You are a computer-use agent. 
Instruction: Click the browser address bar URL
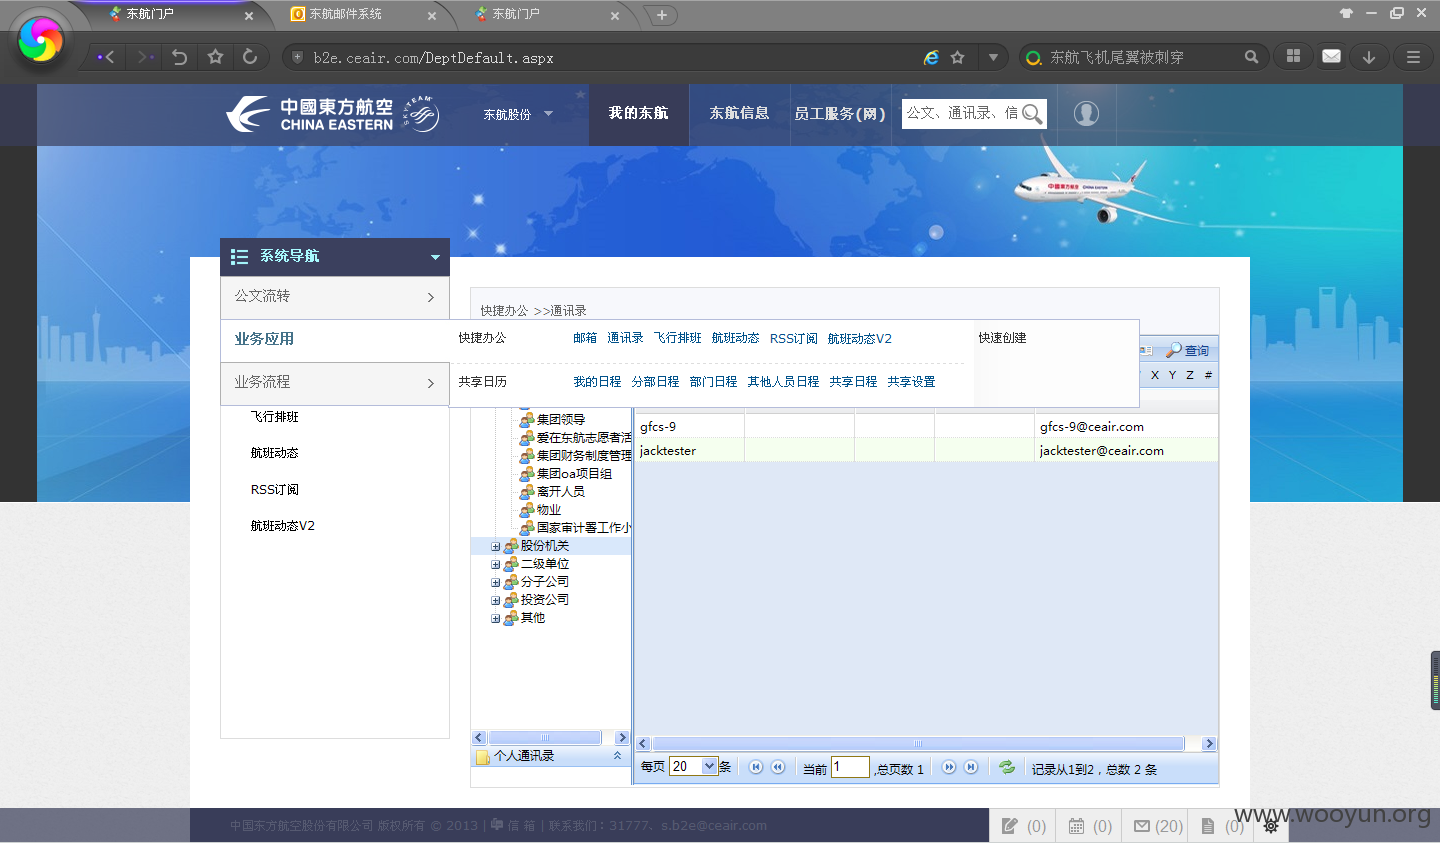[433, 58]
